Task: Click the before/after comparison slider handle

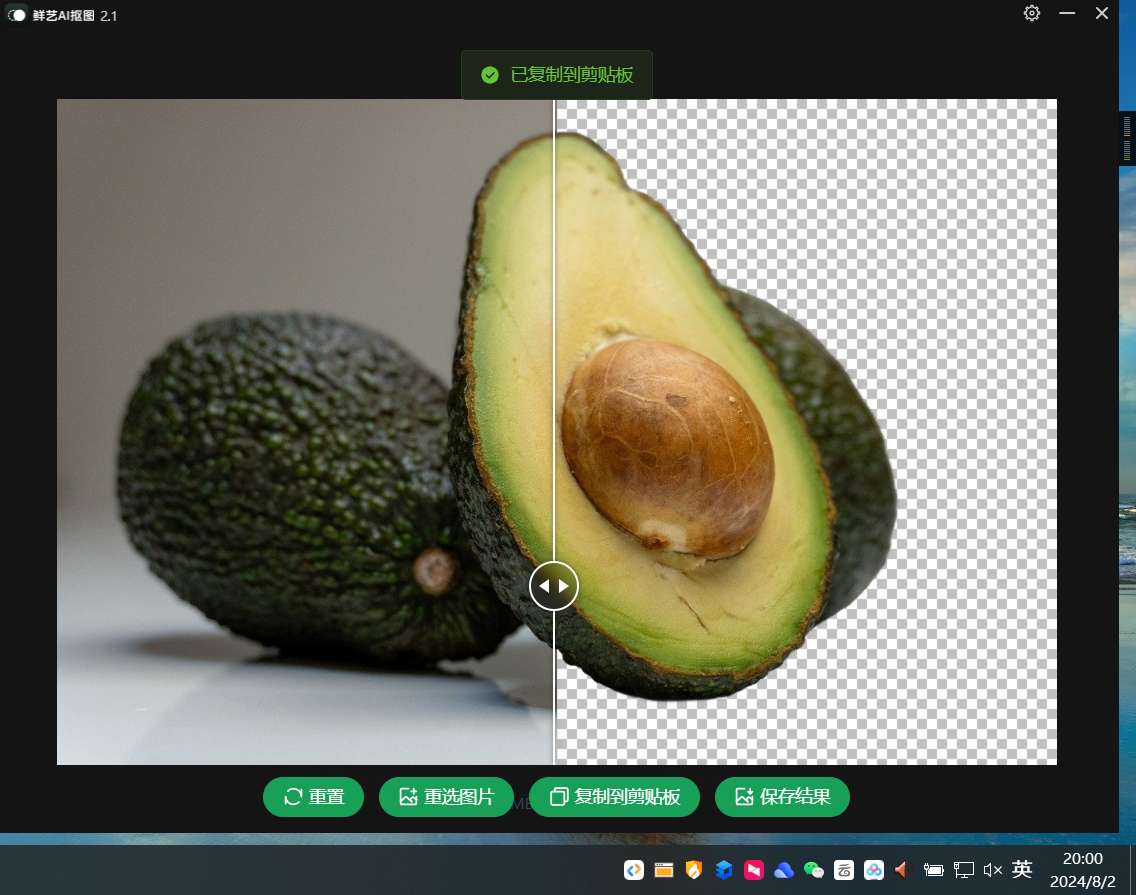Action: (x=554, y=585)
